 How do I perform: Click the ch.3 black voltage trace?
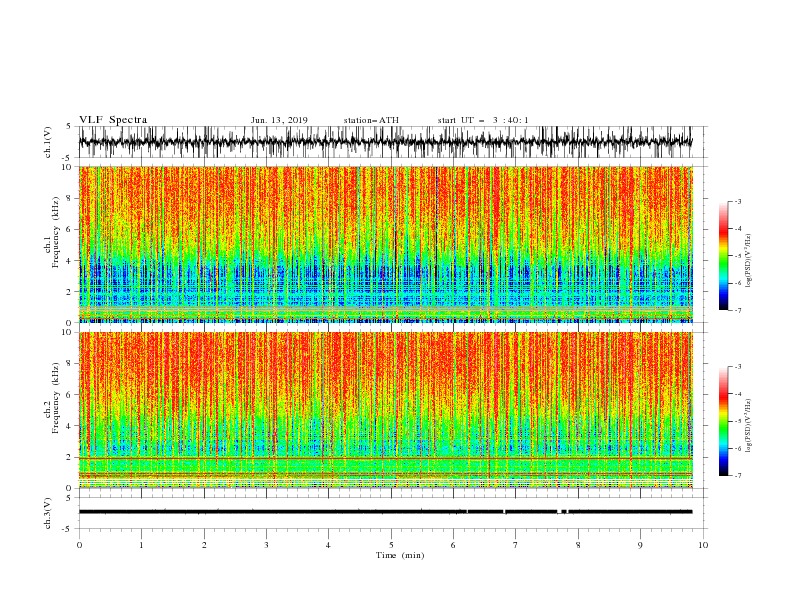tap(385, 512)
